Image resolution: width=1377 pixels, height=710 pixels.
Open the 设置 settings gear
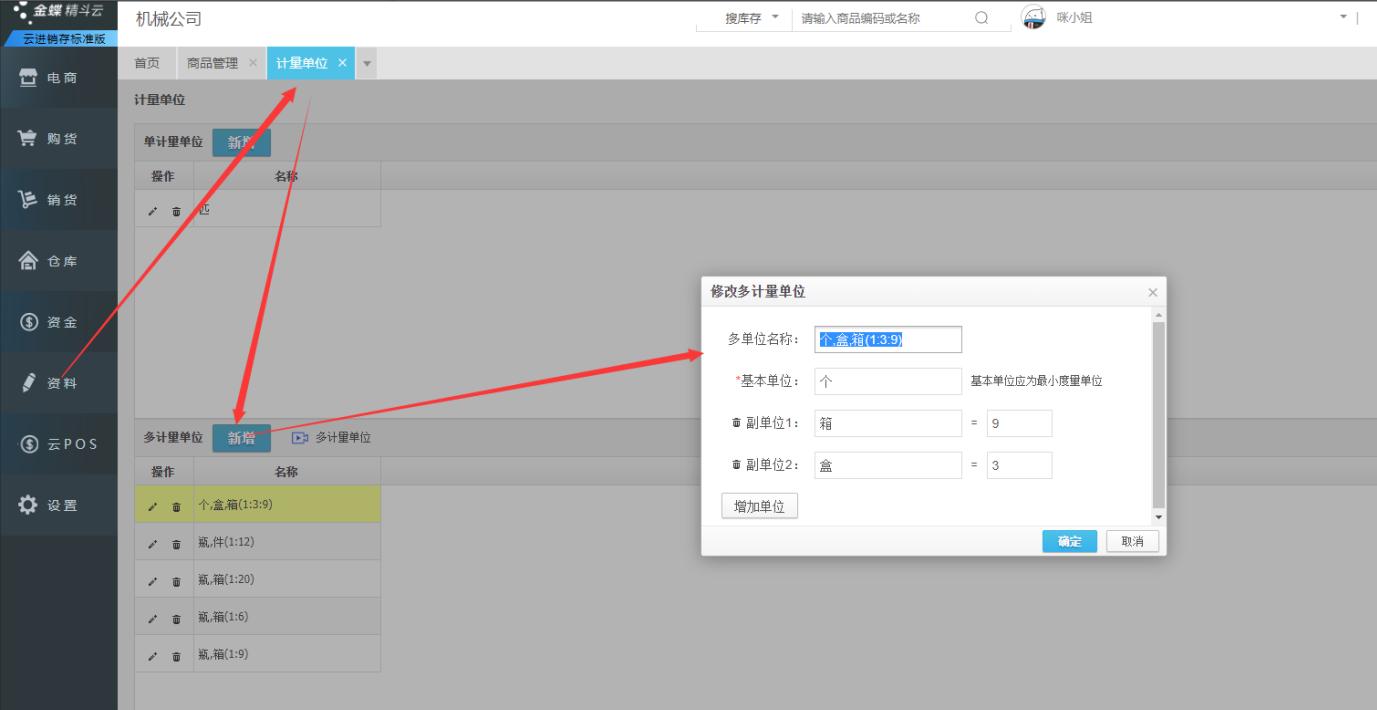(x=58, y=505)
